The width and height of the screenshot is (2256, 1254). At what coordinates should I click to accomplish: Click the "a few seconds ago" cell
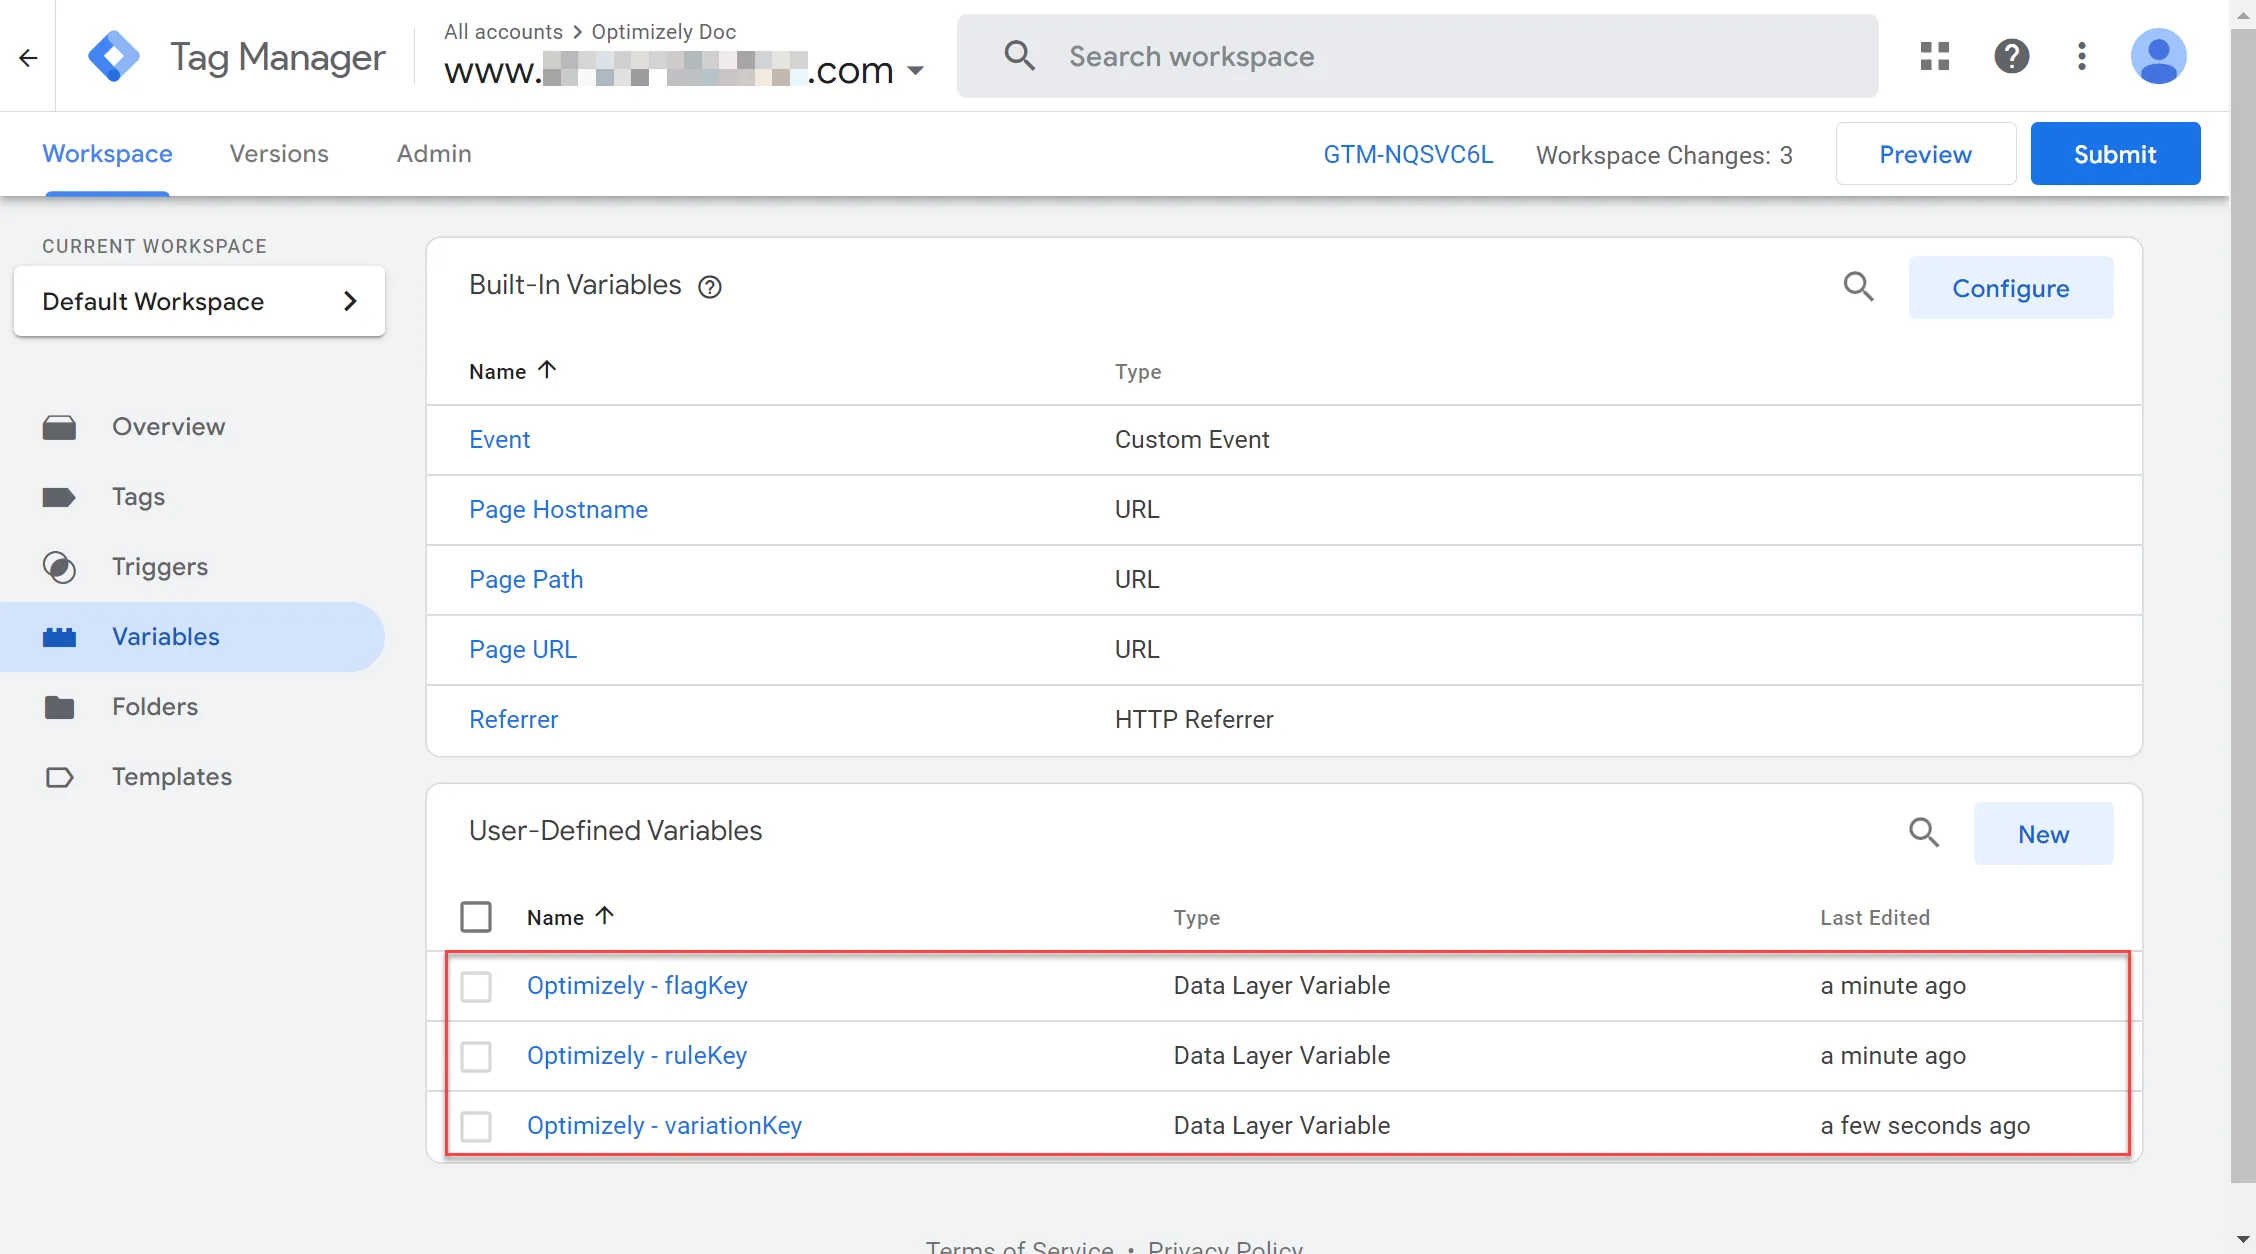(1924, 1126)
